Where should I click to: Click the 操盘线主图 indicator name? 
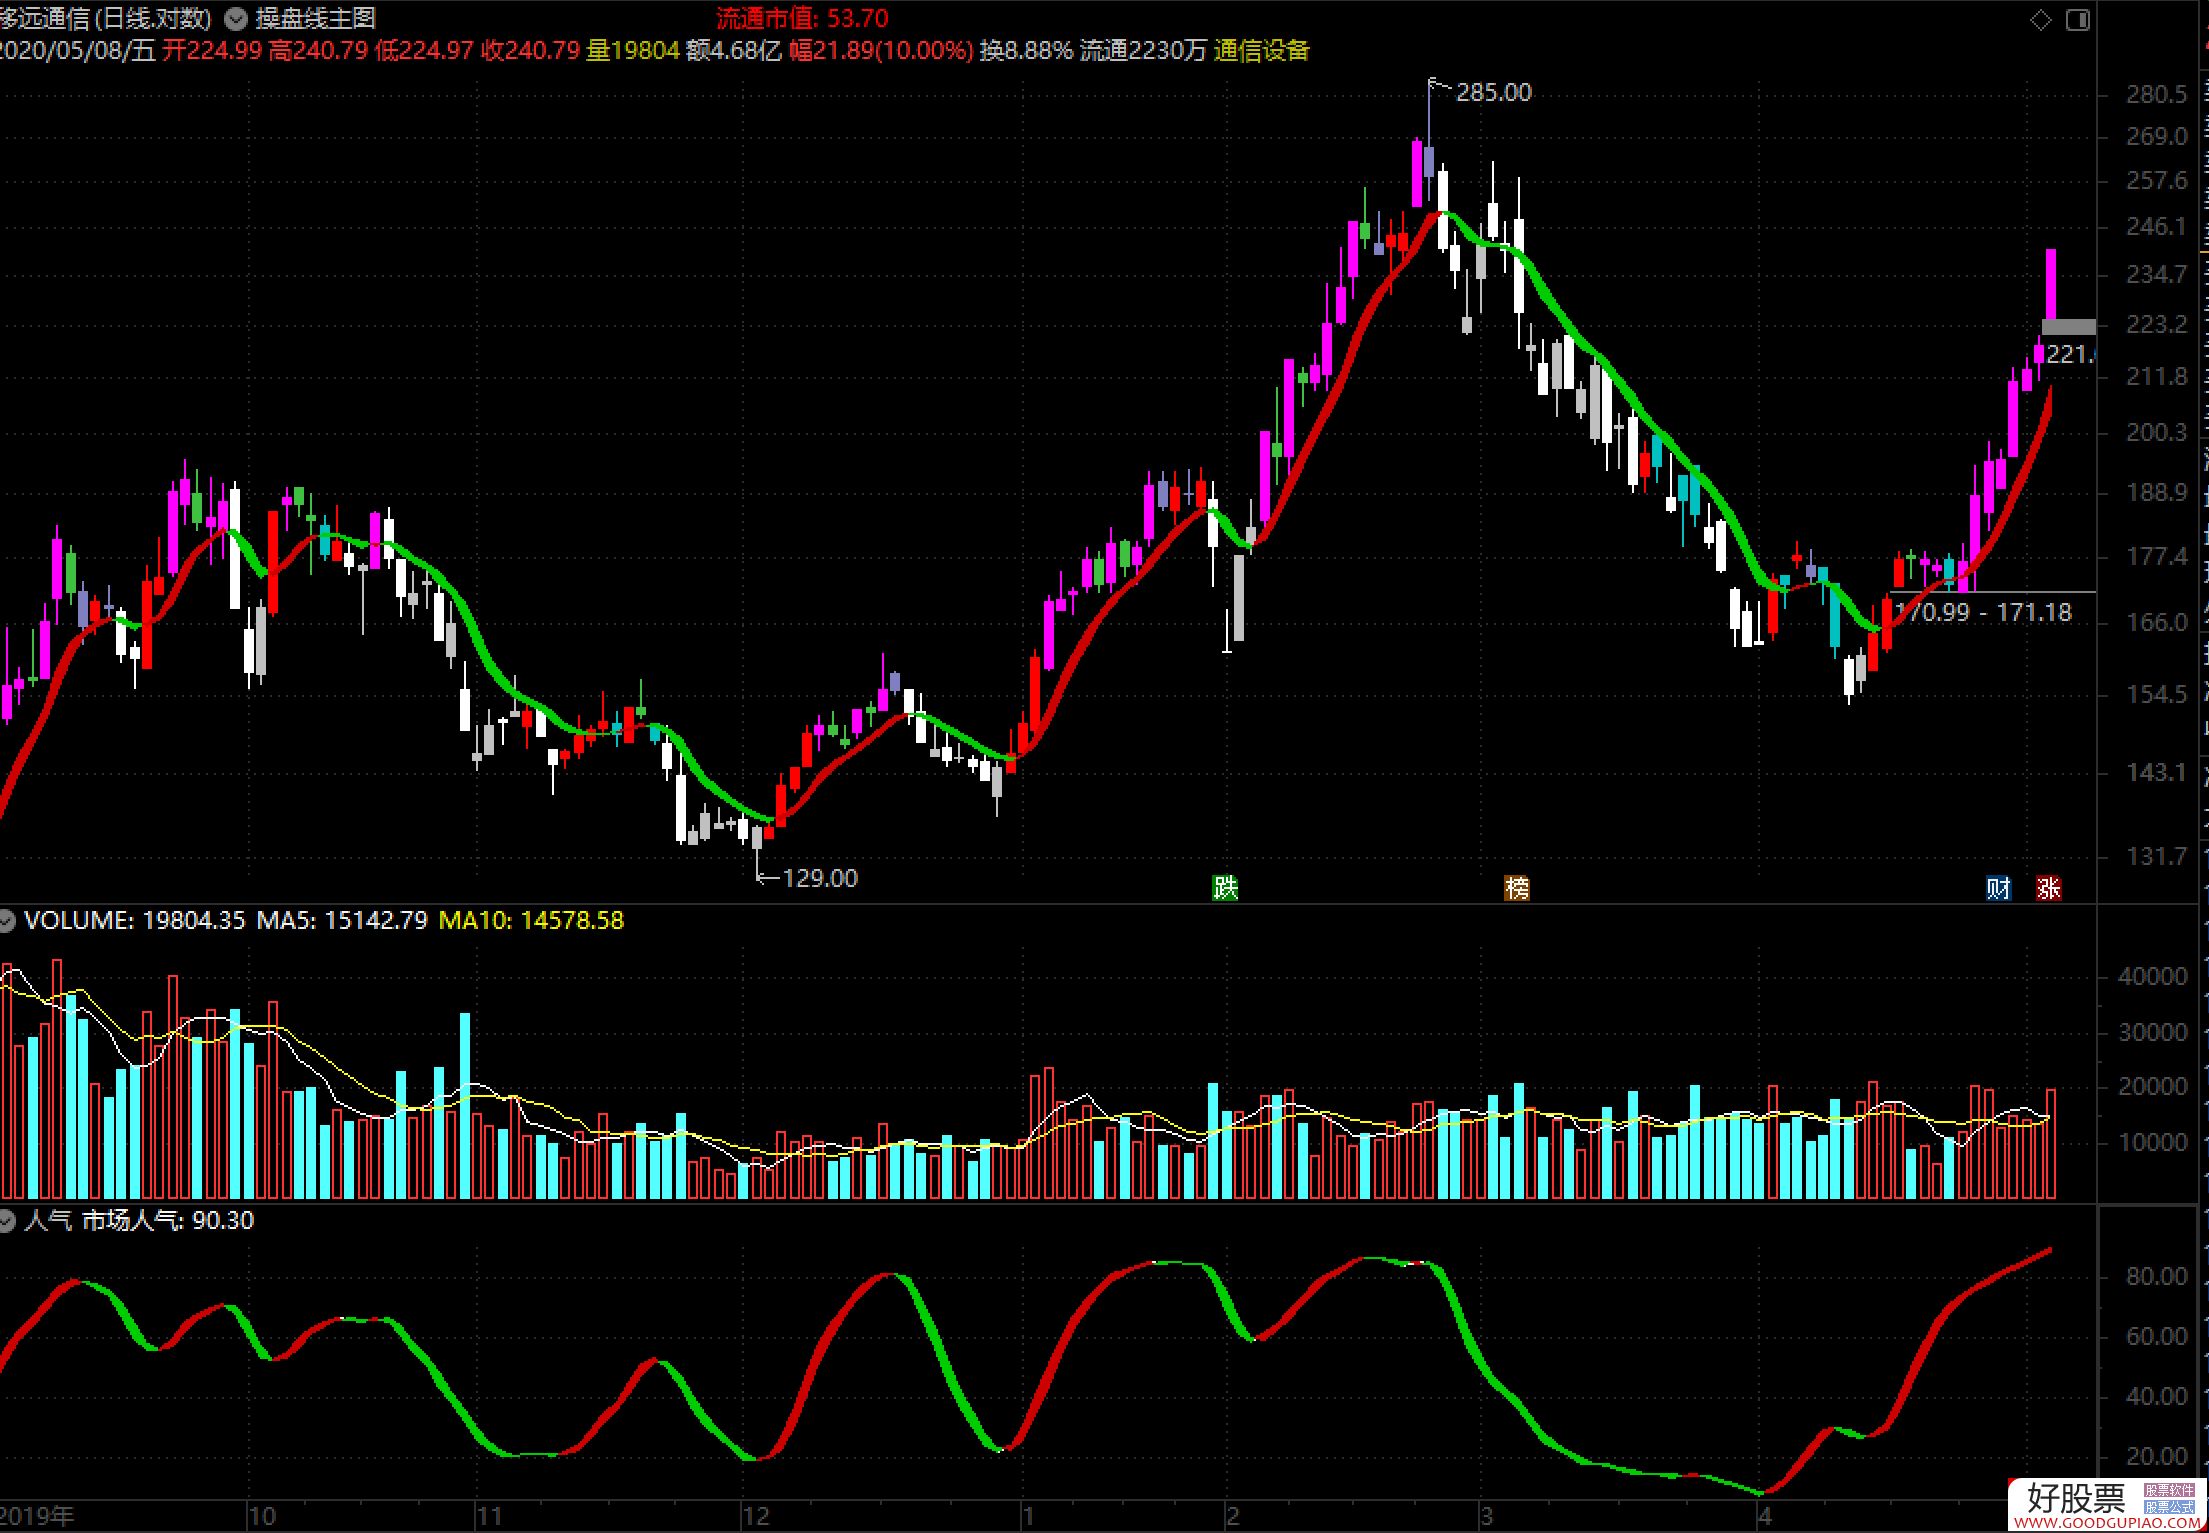[x=316, y=18]
